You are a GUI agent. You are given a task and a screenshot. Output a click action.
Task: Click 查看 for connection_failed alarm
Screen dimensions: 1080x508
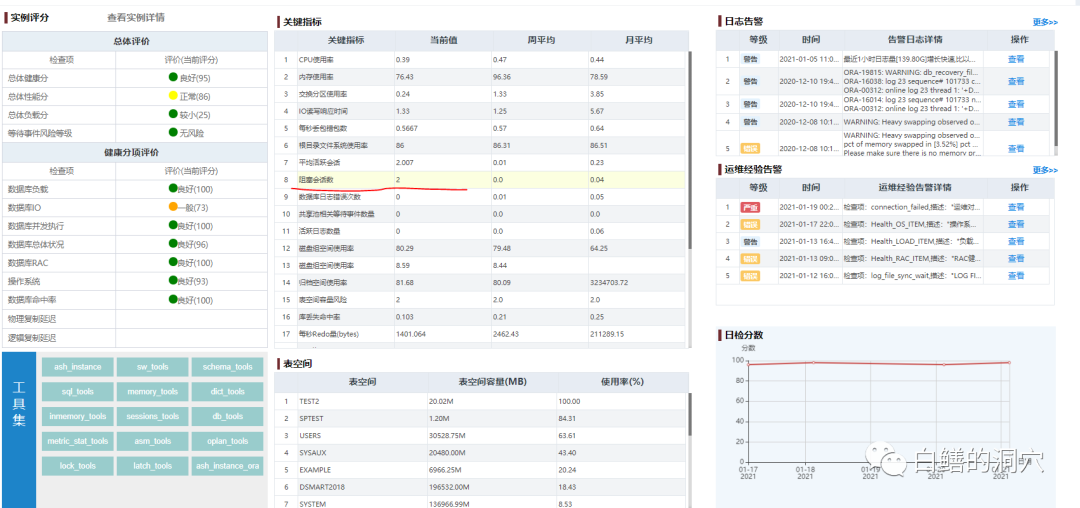[x=1016, y=207]
